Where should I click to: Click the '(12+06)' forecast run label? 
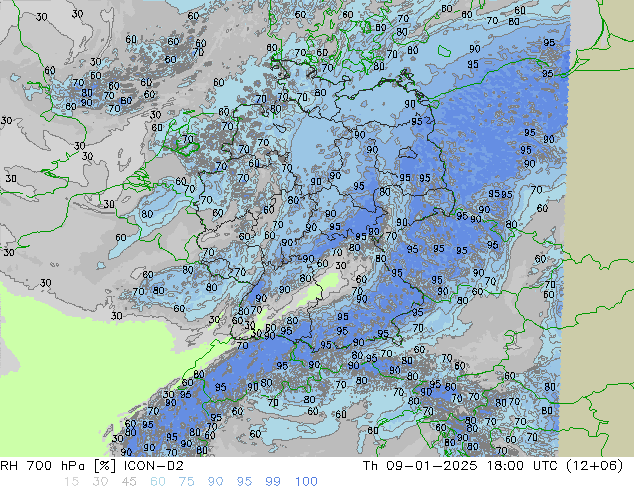coord(594,466)
